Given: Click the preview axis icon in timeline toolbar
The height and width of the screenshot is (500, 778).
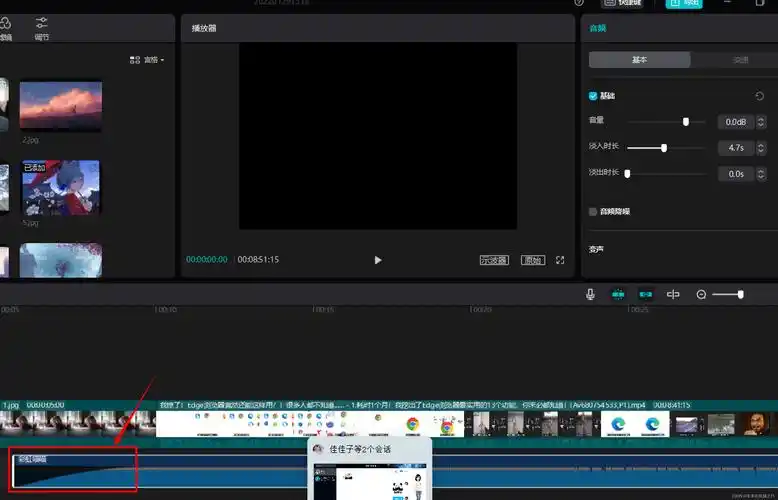Looking at the screenshot, I should pos(673,294).
